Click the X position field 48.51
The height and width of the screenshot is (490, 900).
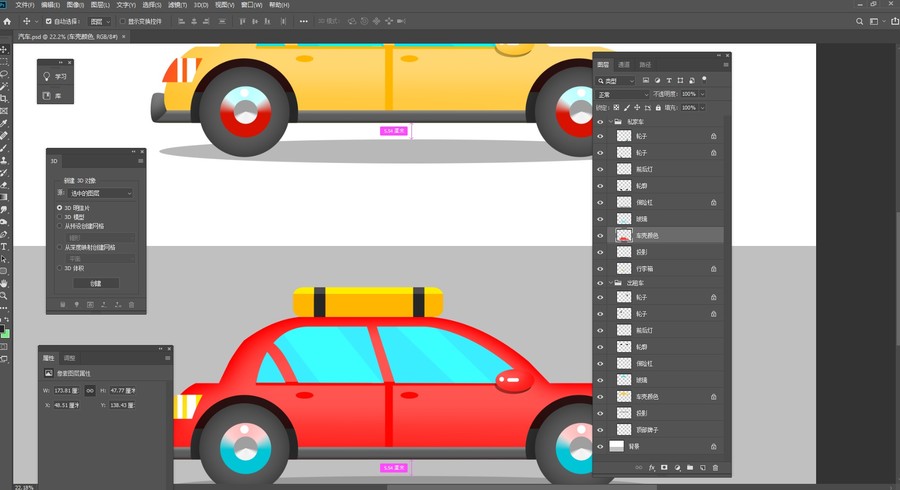tap(66, 405)
